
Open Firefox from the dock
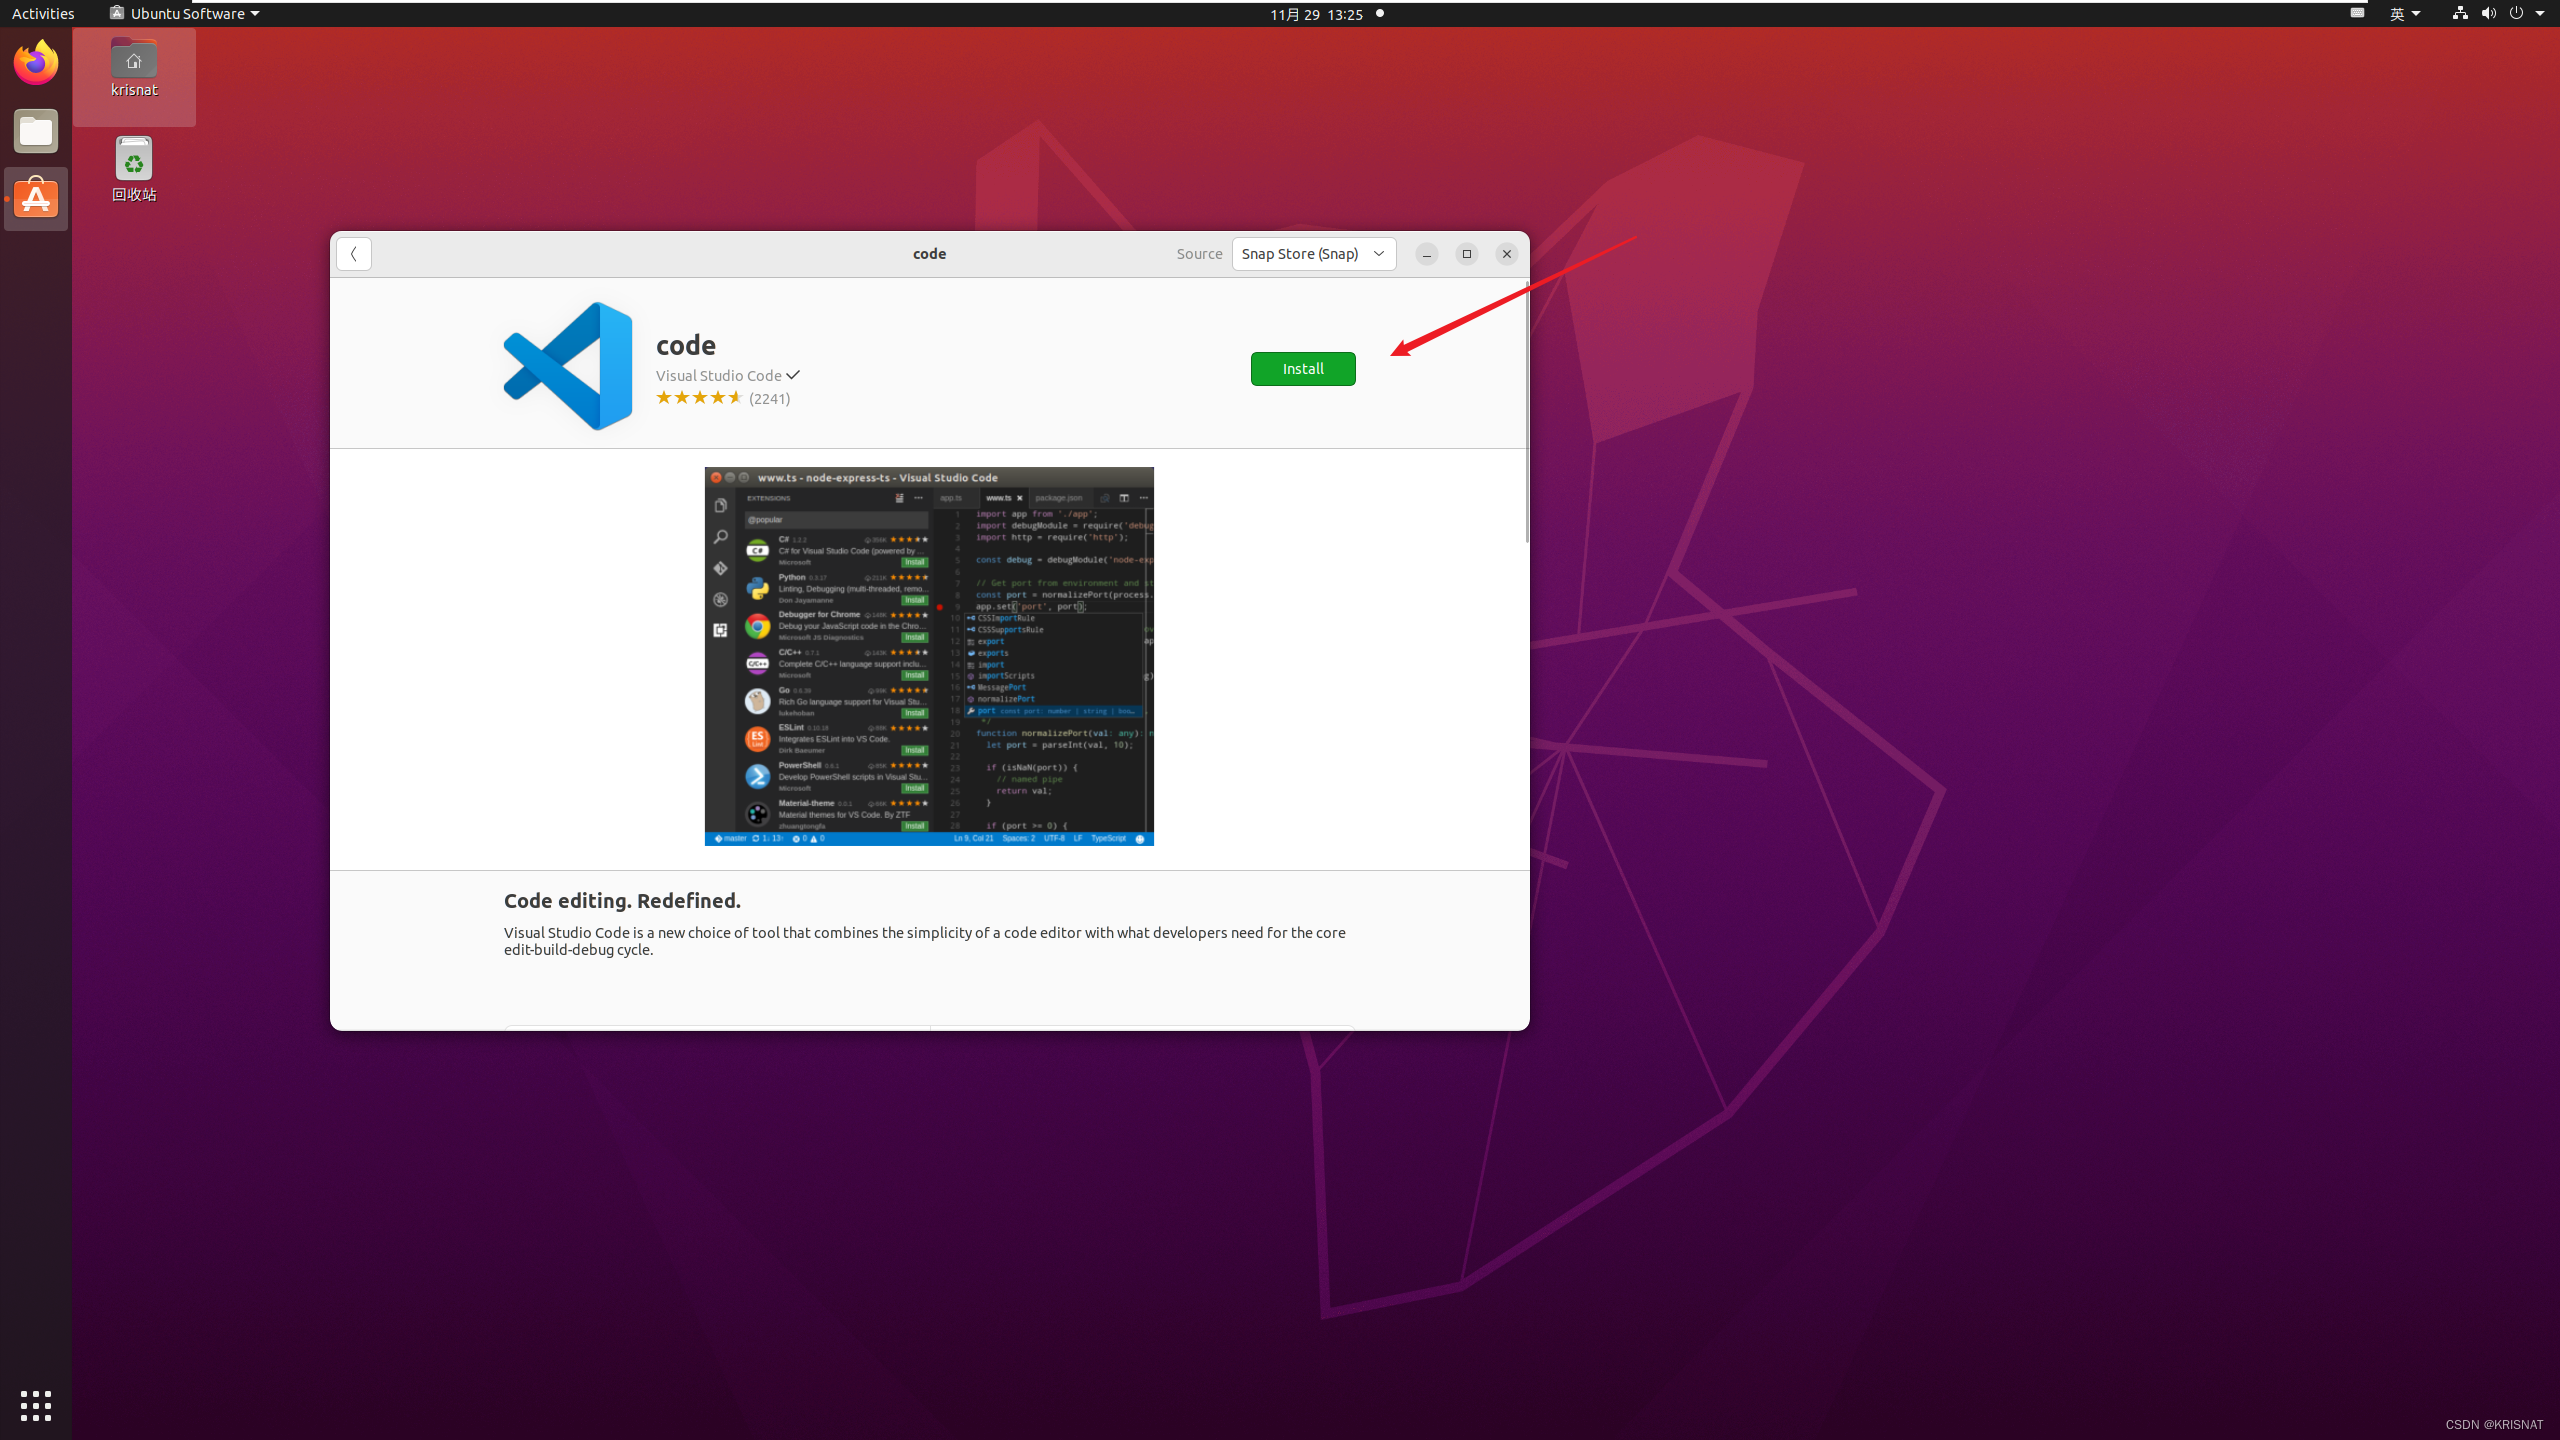point(36,63)
